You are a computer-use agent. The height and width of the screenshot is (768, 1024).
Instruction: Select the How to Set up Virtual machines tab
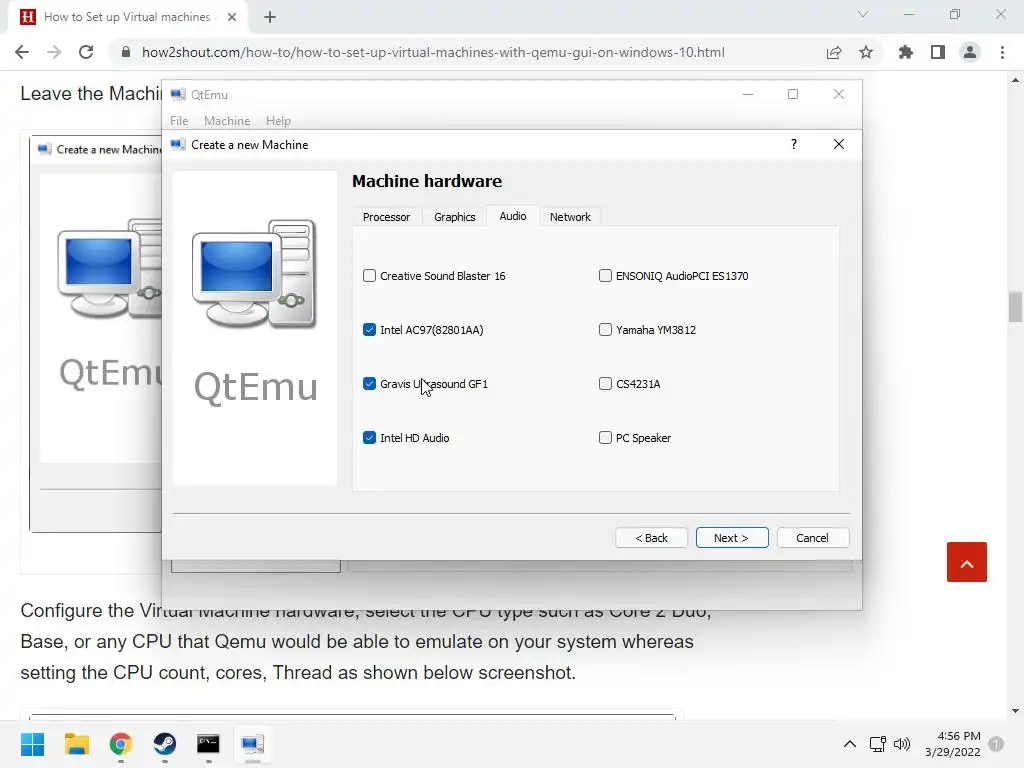click(129, 17)
